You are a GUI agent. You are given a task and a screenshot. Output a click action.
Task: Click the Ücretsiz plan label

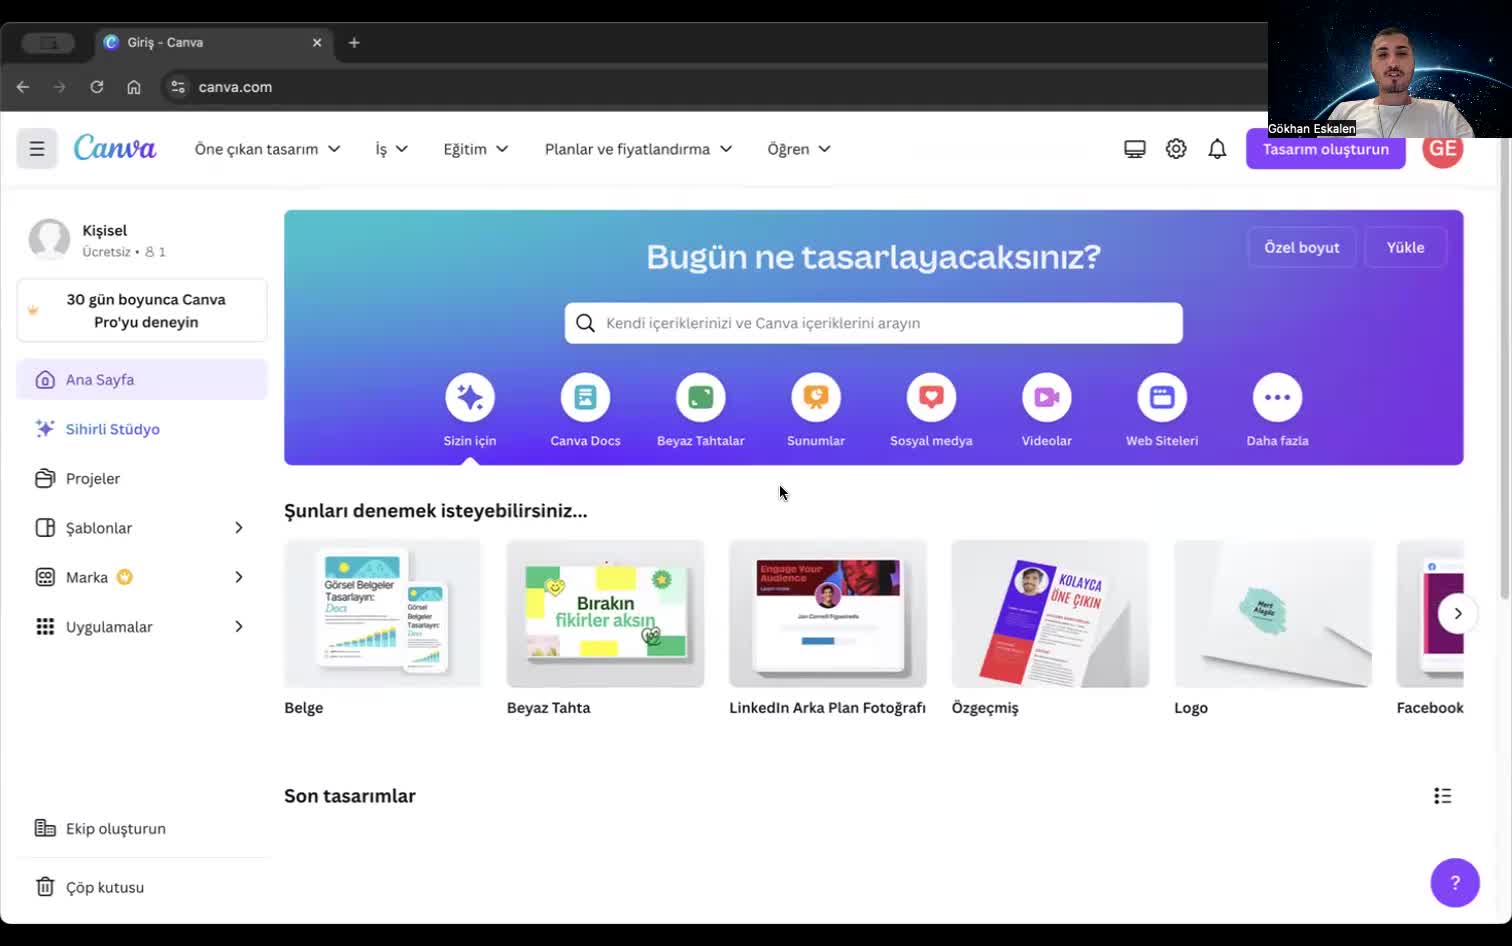pyautogui.click(x=106, y=252)
